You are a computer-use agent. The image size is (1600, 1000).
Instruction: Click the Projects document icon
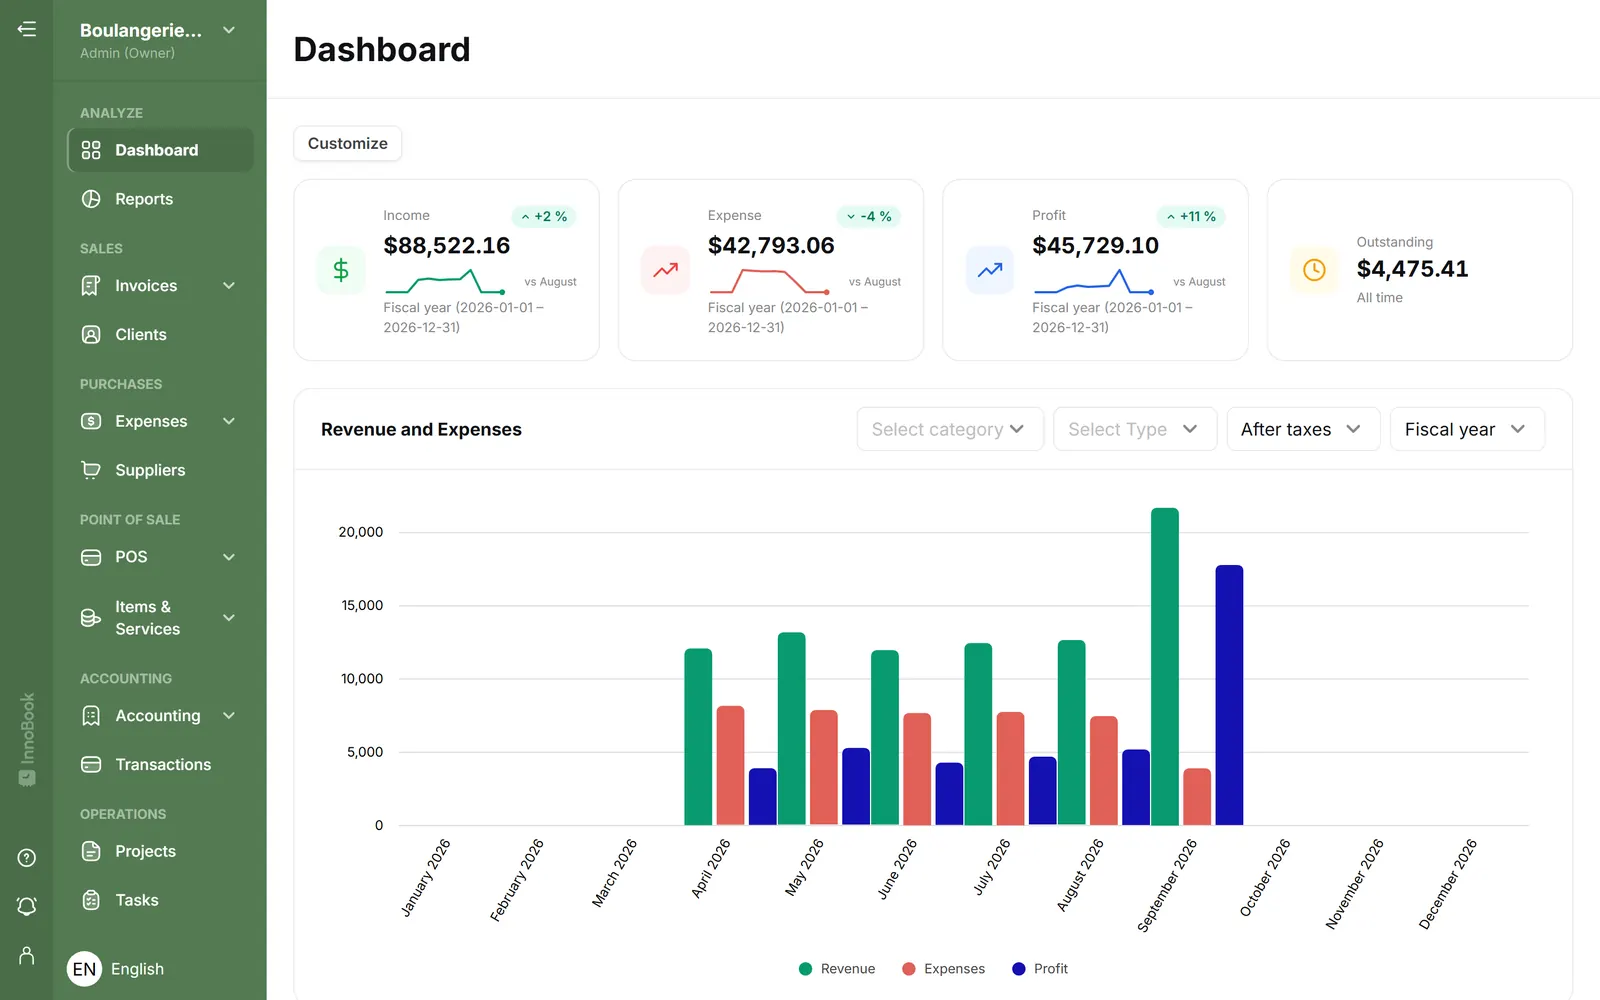point(91,851)
